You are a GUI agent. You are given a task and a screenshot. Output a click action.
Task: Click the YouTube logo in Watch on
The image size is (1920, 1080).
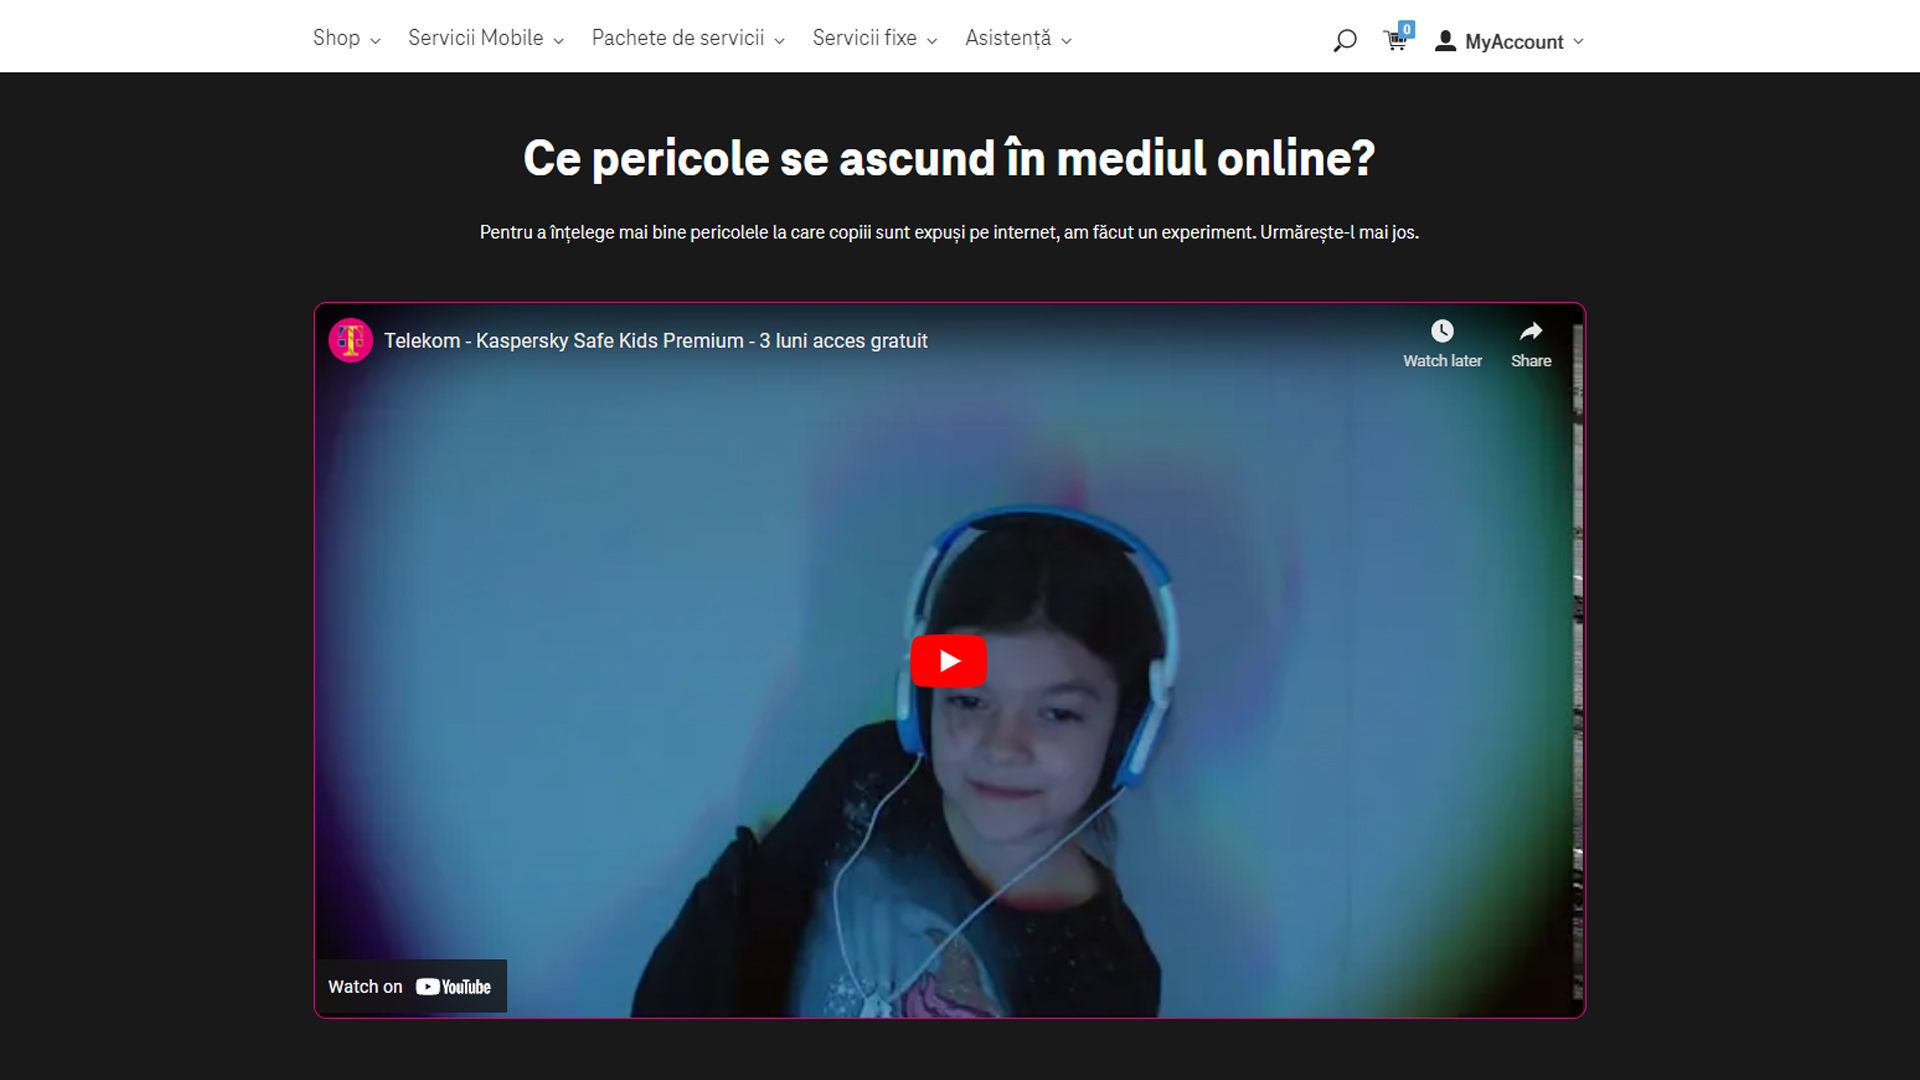click(454, 987)
